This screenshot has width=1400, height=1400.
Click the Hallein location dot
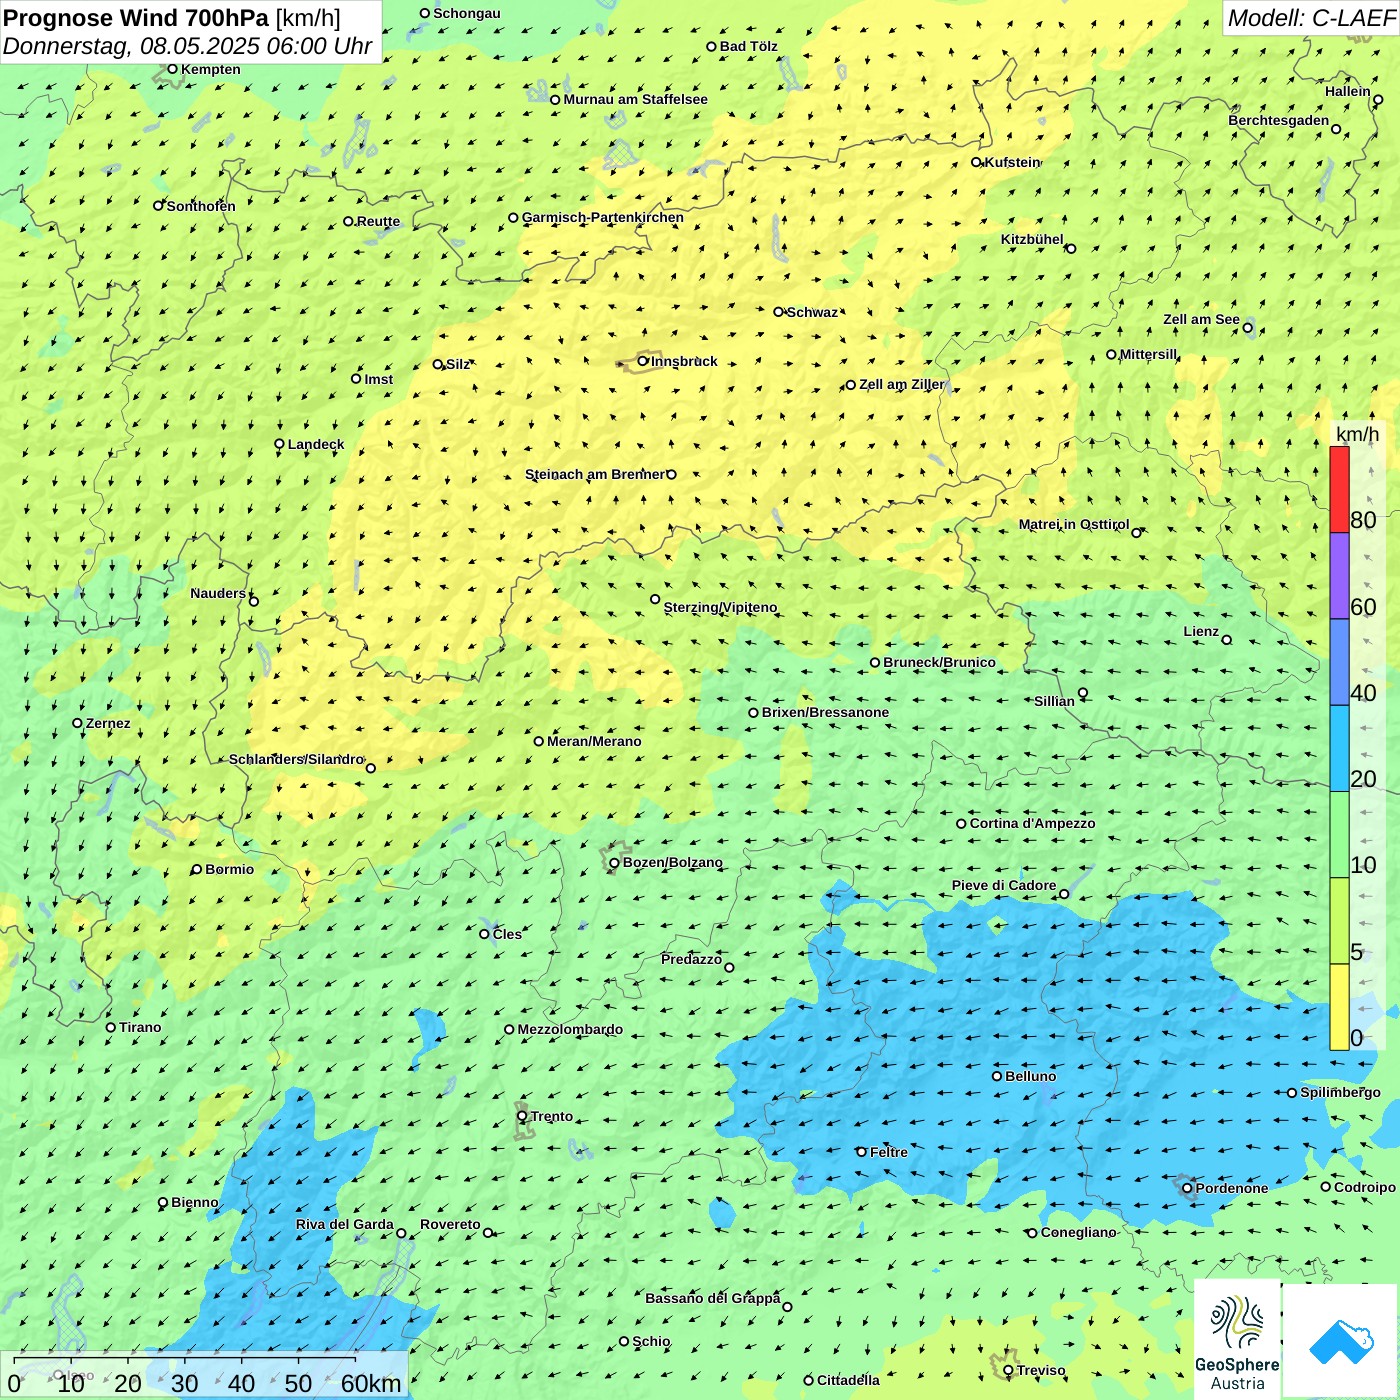tap(1378, 99)
